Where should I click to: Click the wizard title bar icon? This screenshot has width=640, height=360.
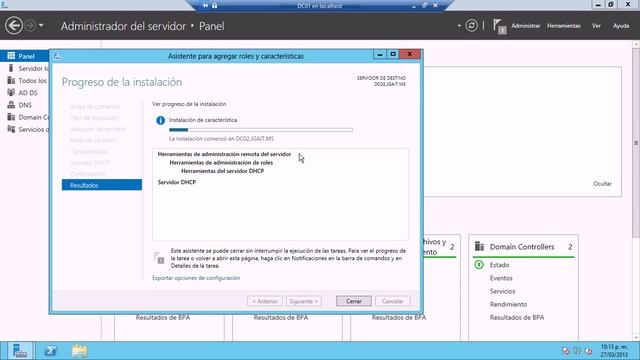(57, 56)
